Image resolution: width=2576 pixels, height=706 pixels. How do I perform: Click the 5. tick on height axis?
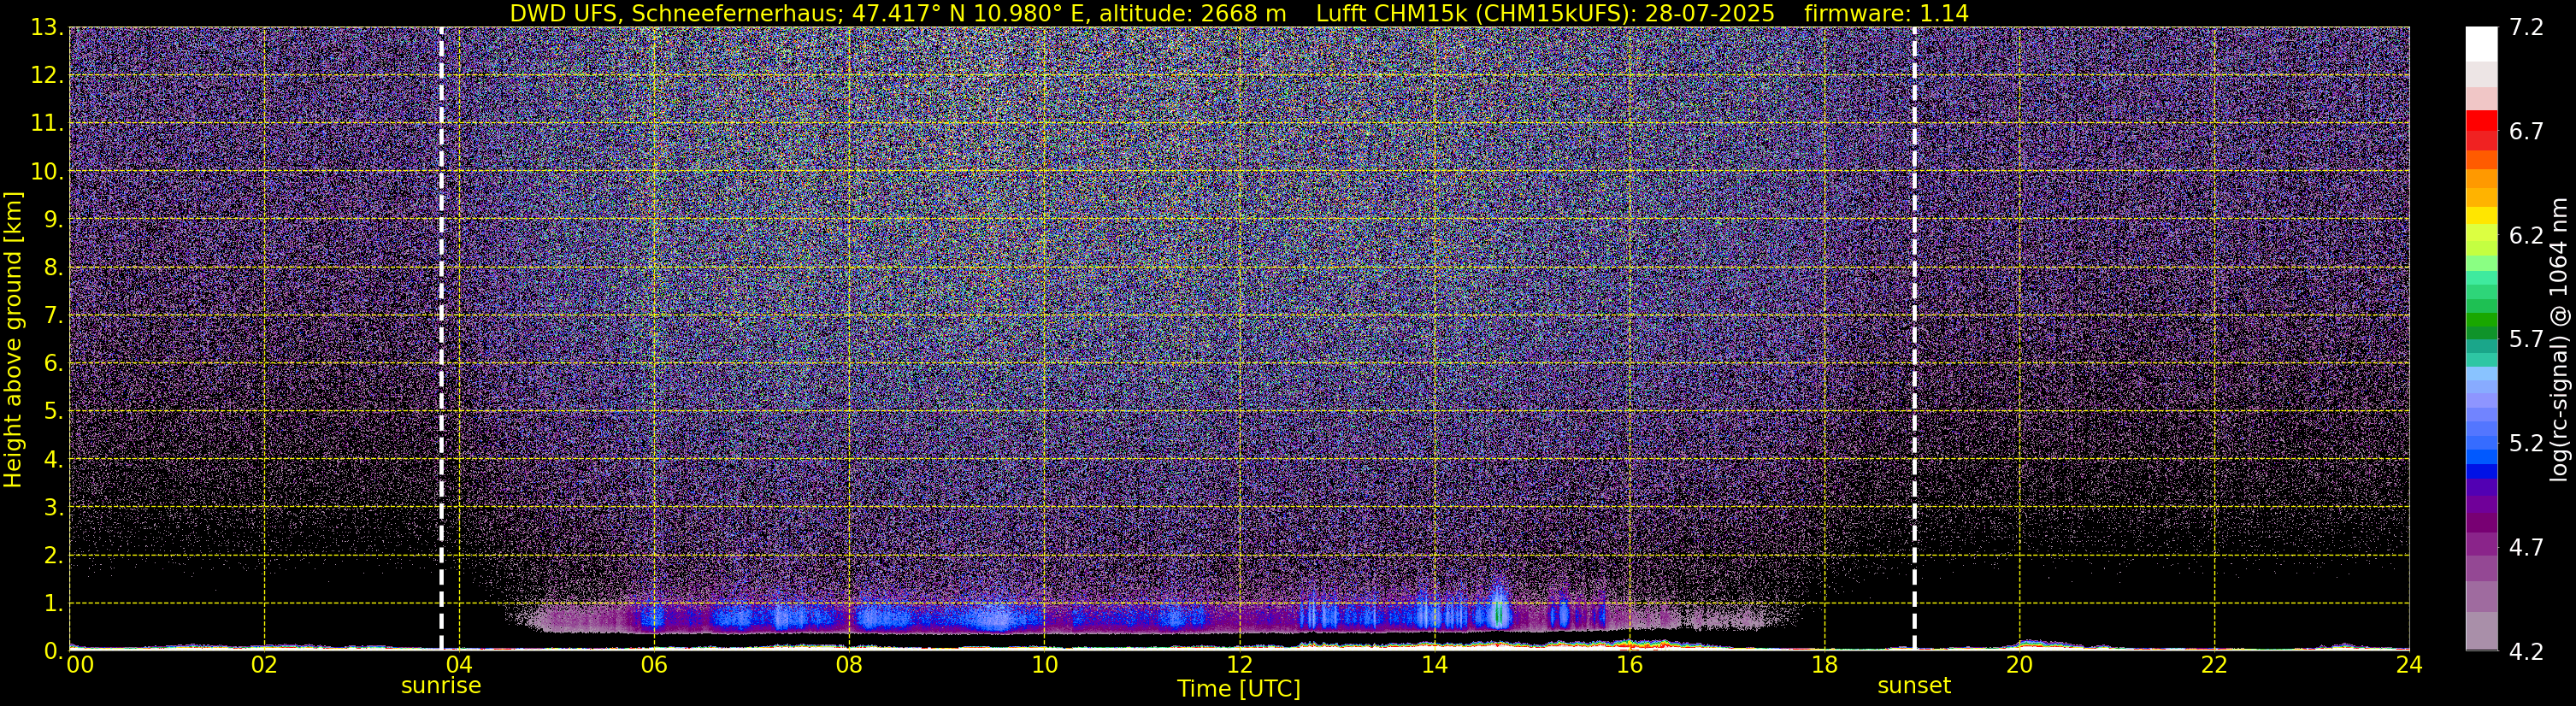coord(53,412)
